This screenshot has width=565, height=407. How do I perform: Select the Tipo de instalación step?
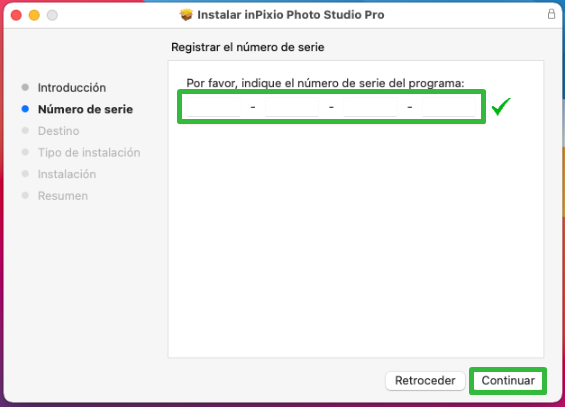[x=89, y=152]
